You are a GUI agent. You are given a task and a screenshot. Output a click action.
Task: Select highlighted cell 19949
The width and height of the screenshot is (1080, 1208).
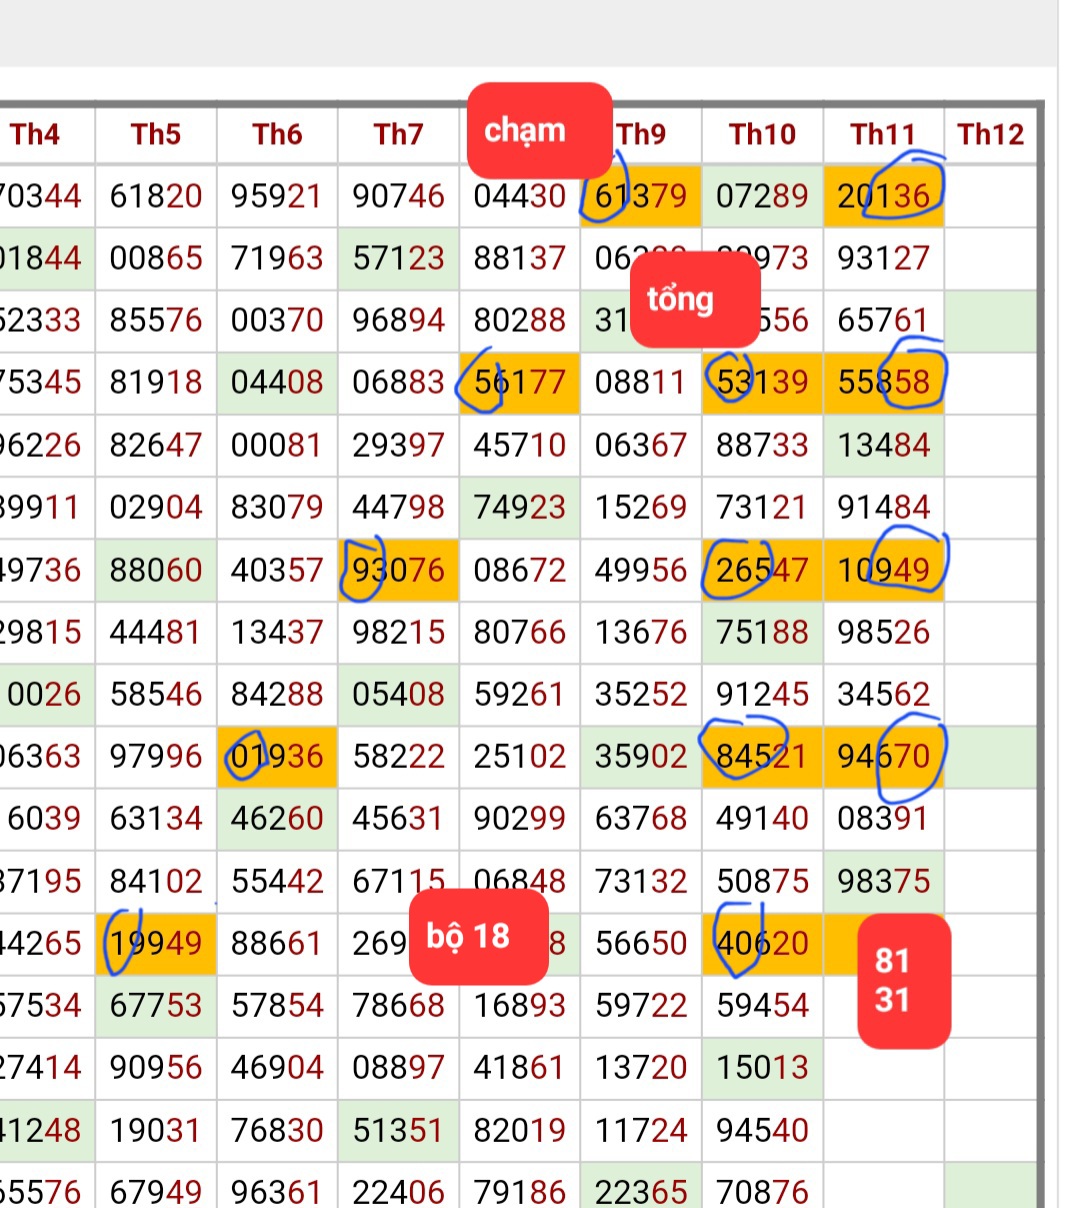(156, 943)
